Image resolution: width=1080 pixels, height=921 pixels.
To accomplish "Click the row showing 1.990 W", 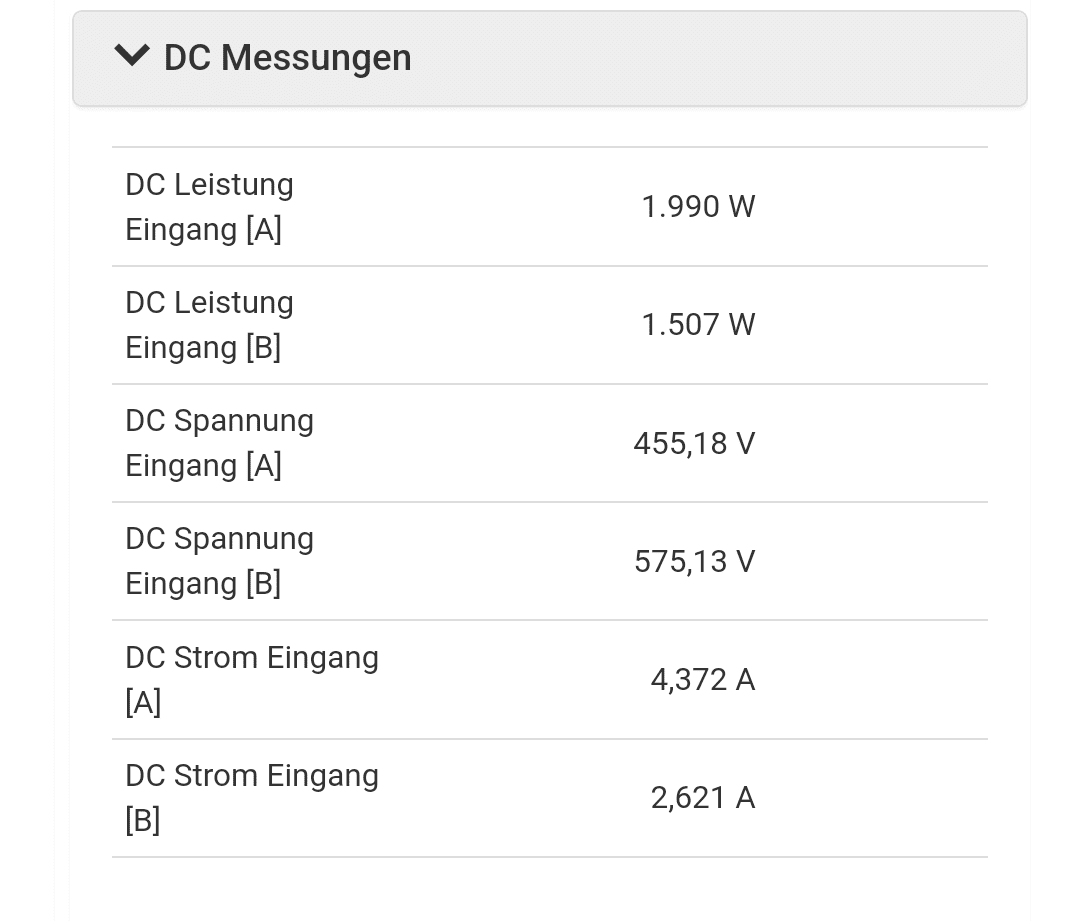I will point(550,207).
